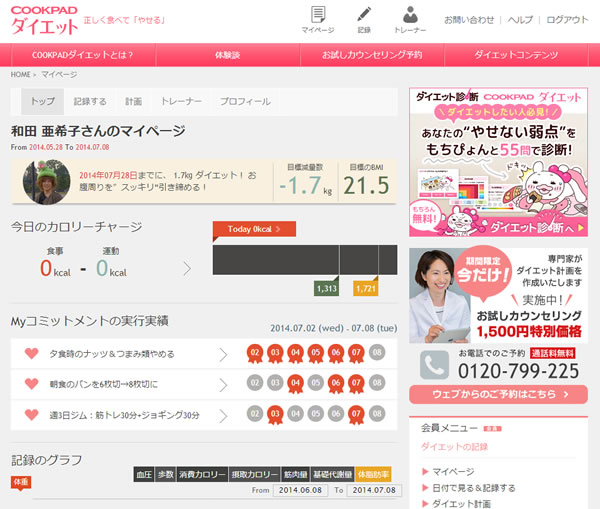Screen dimensions: 600x509
Task: Click the phone icon in counseling ad
Action: click(433, 364)
